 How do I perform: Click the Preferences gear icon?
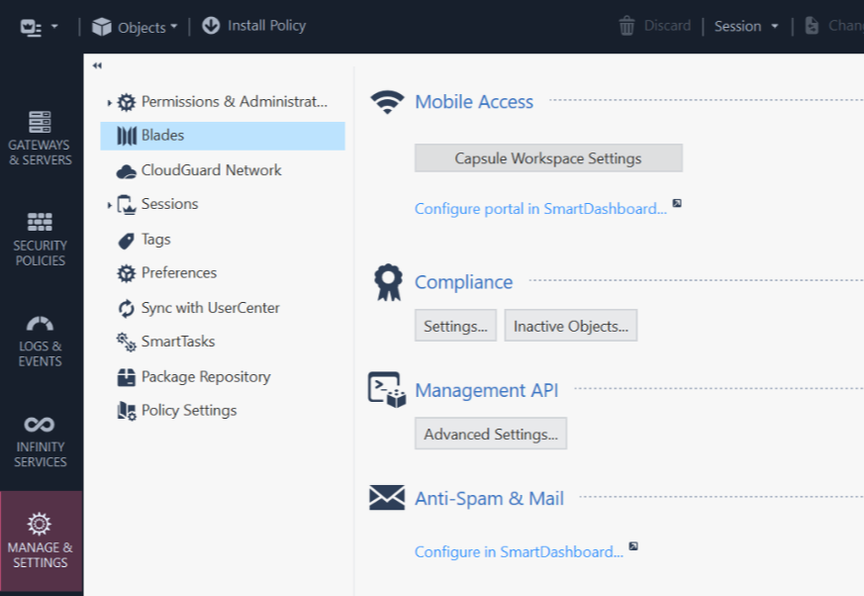point(126,274)
